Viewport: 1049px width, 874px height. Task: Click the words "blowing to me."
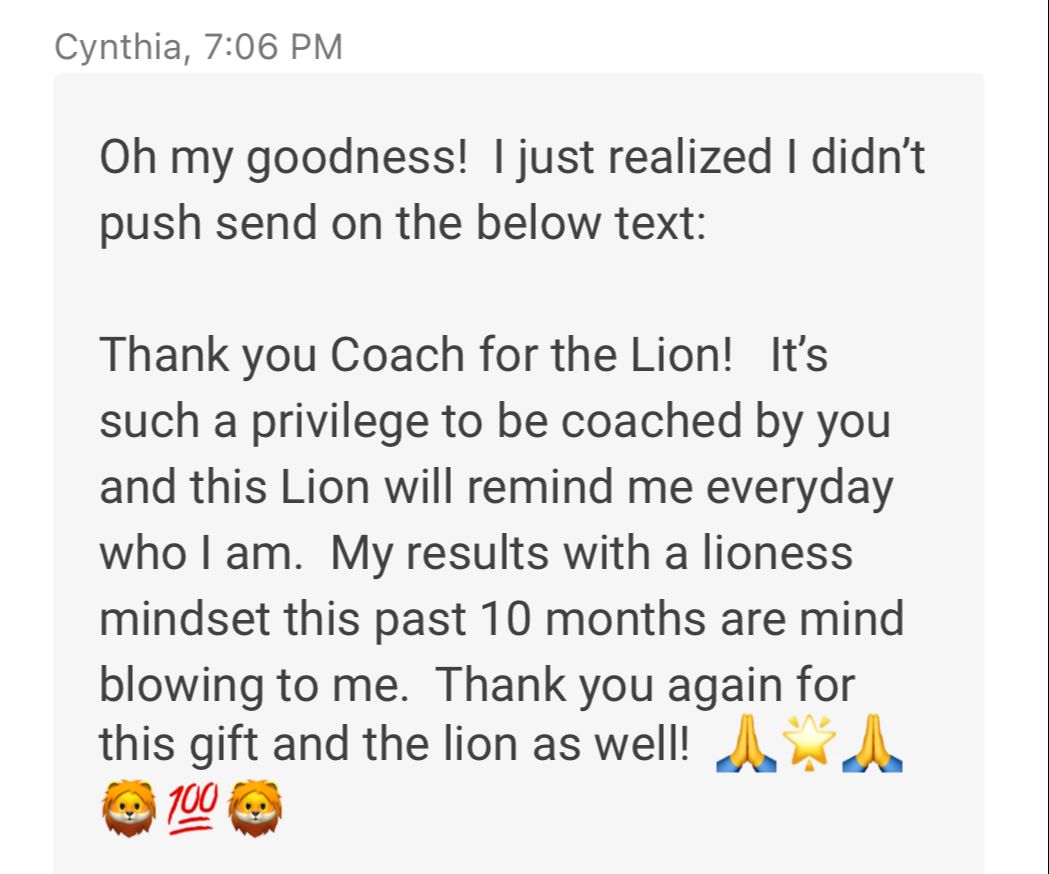(x=254, y=686)
